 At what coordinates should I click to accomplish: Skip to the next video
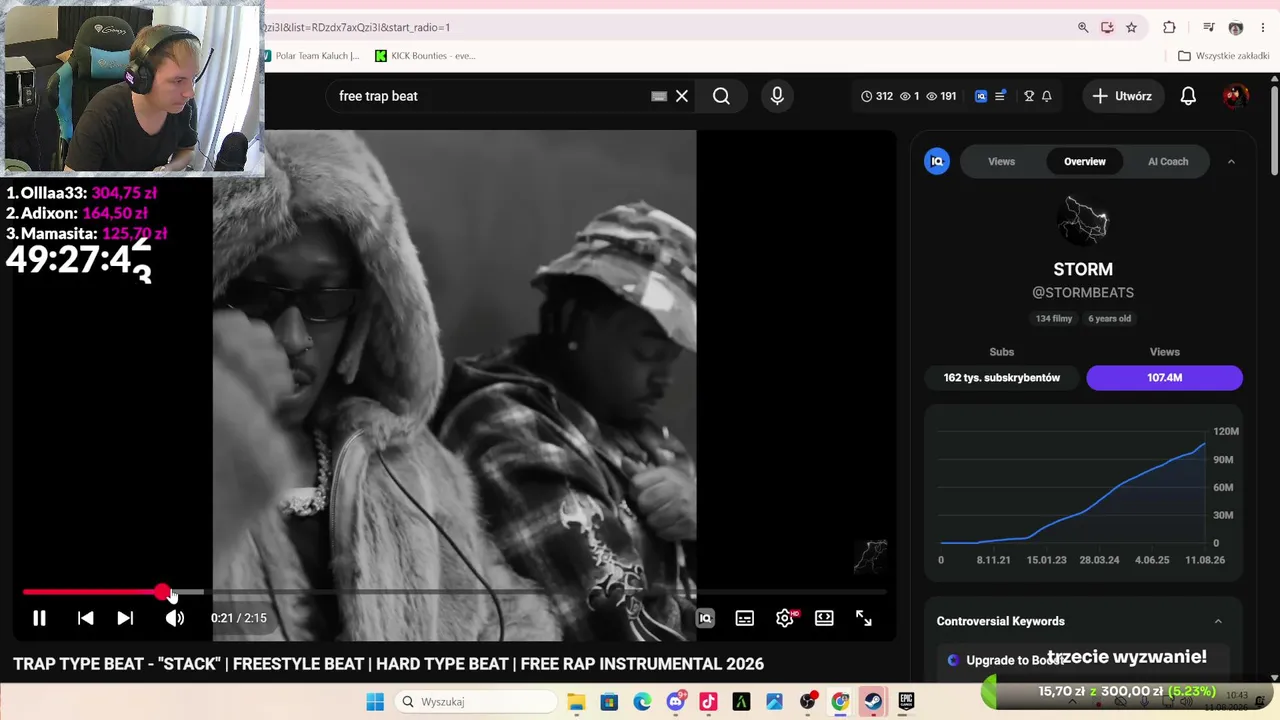tap(125, 618)
